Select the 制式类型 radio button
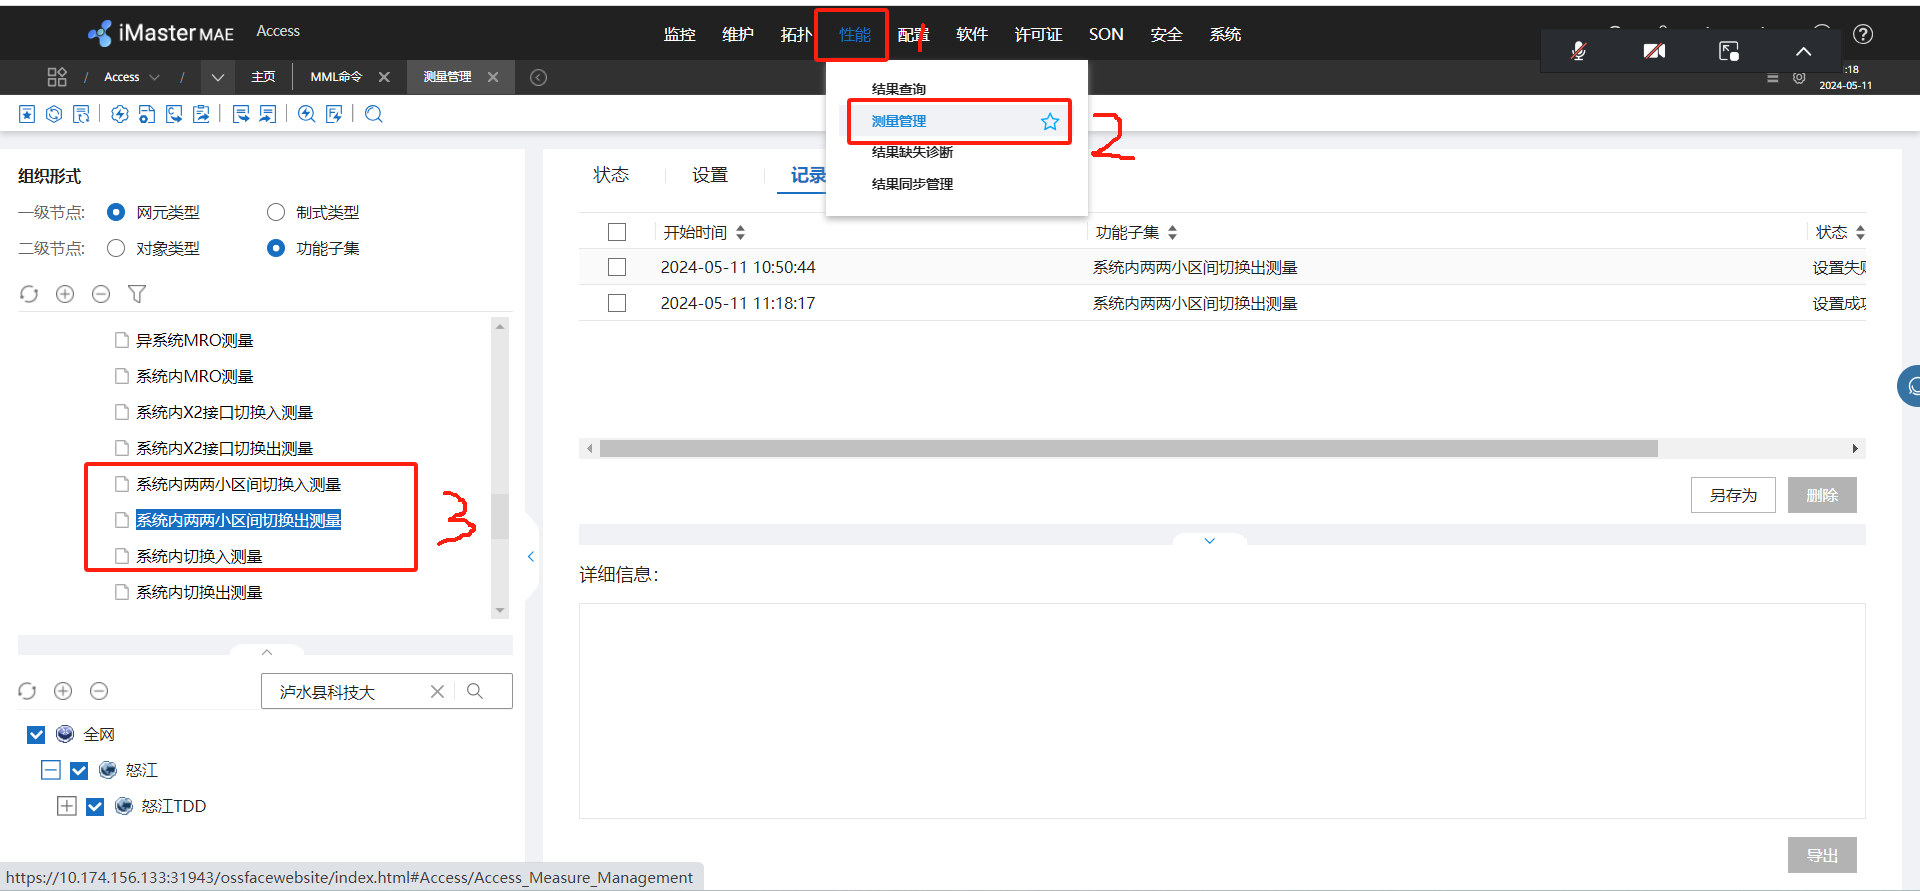The height and width of the screenshot is (891, 1920). (x=276, y=212)
